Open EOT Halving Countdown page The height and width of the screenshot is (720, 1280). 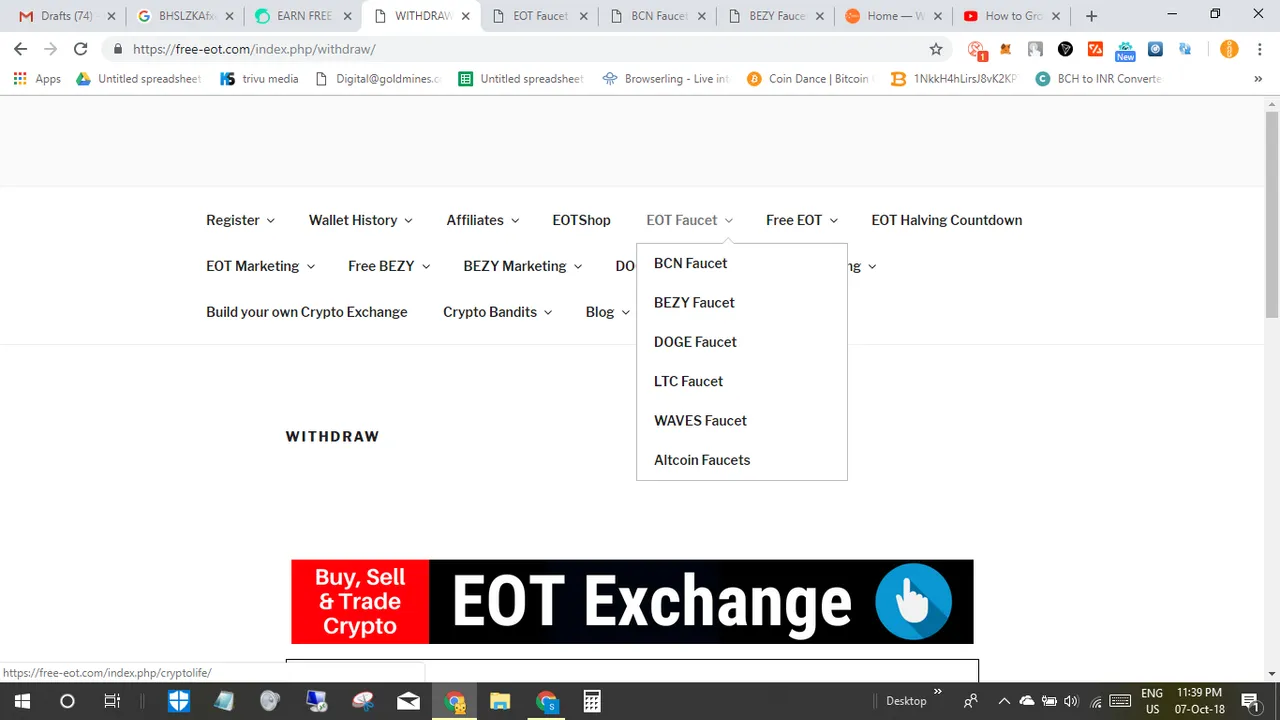[x=946, y=220]
